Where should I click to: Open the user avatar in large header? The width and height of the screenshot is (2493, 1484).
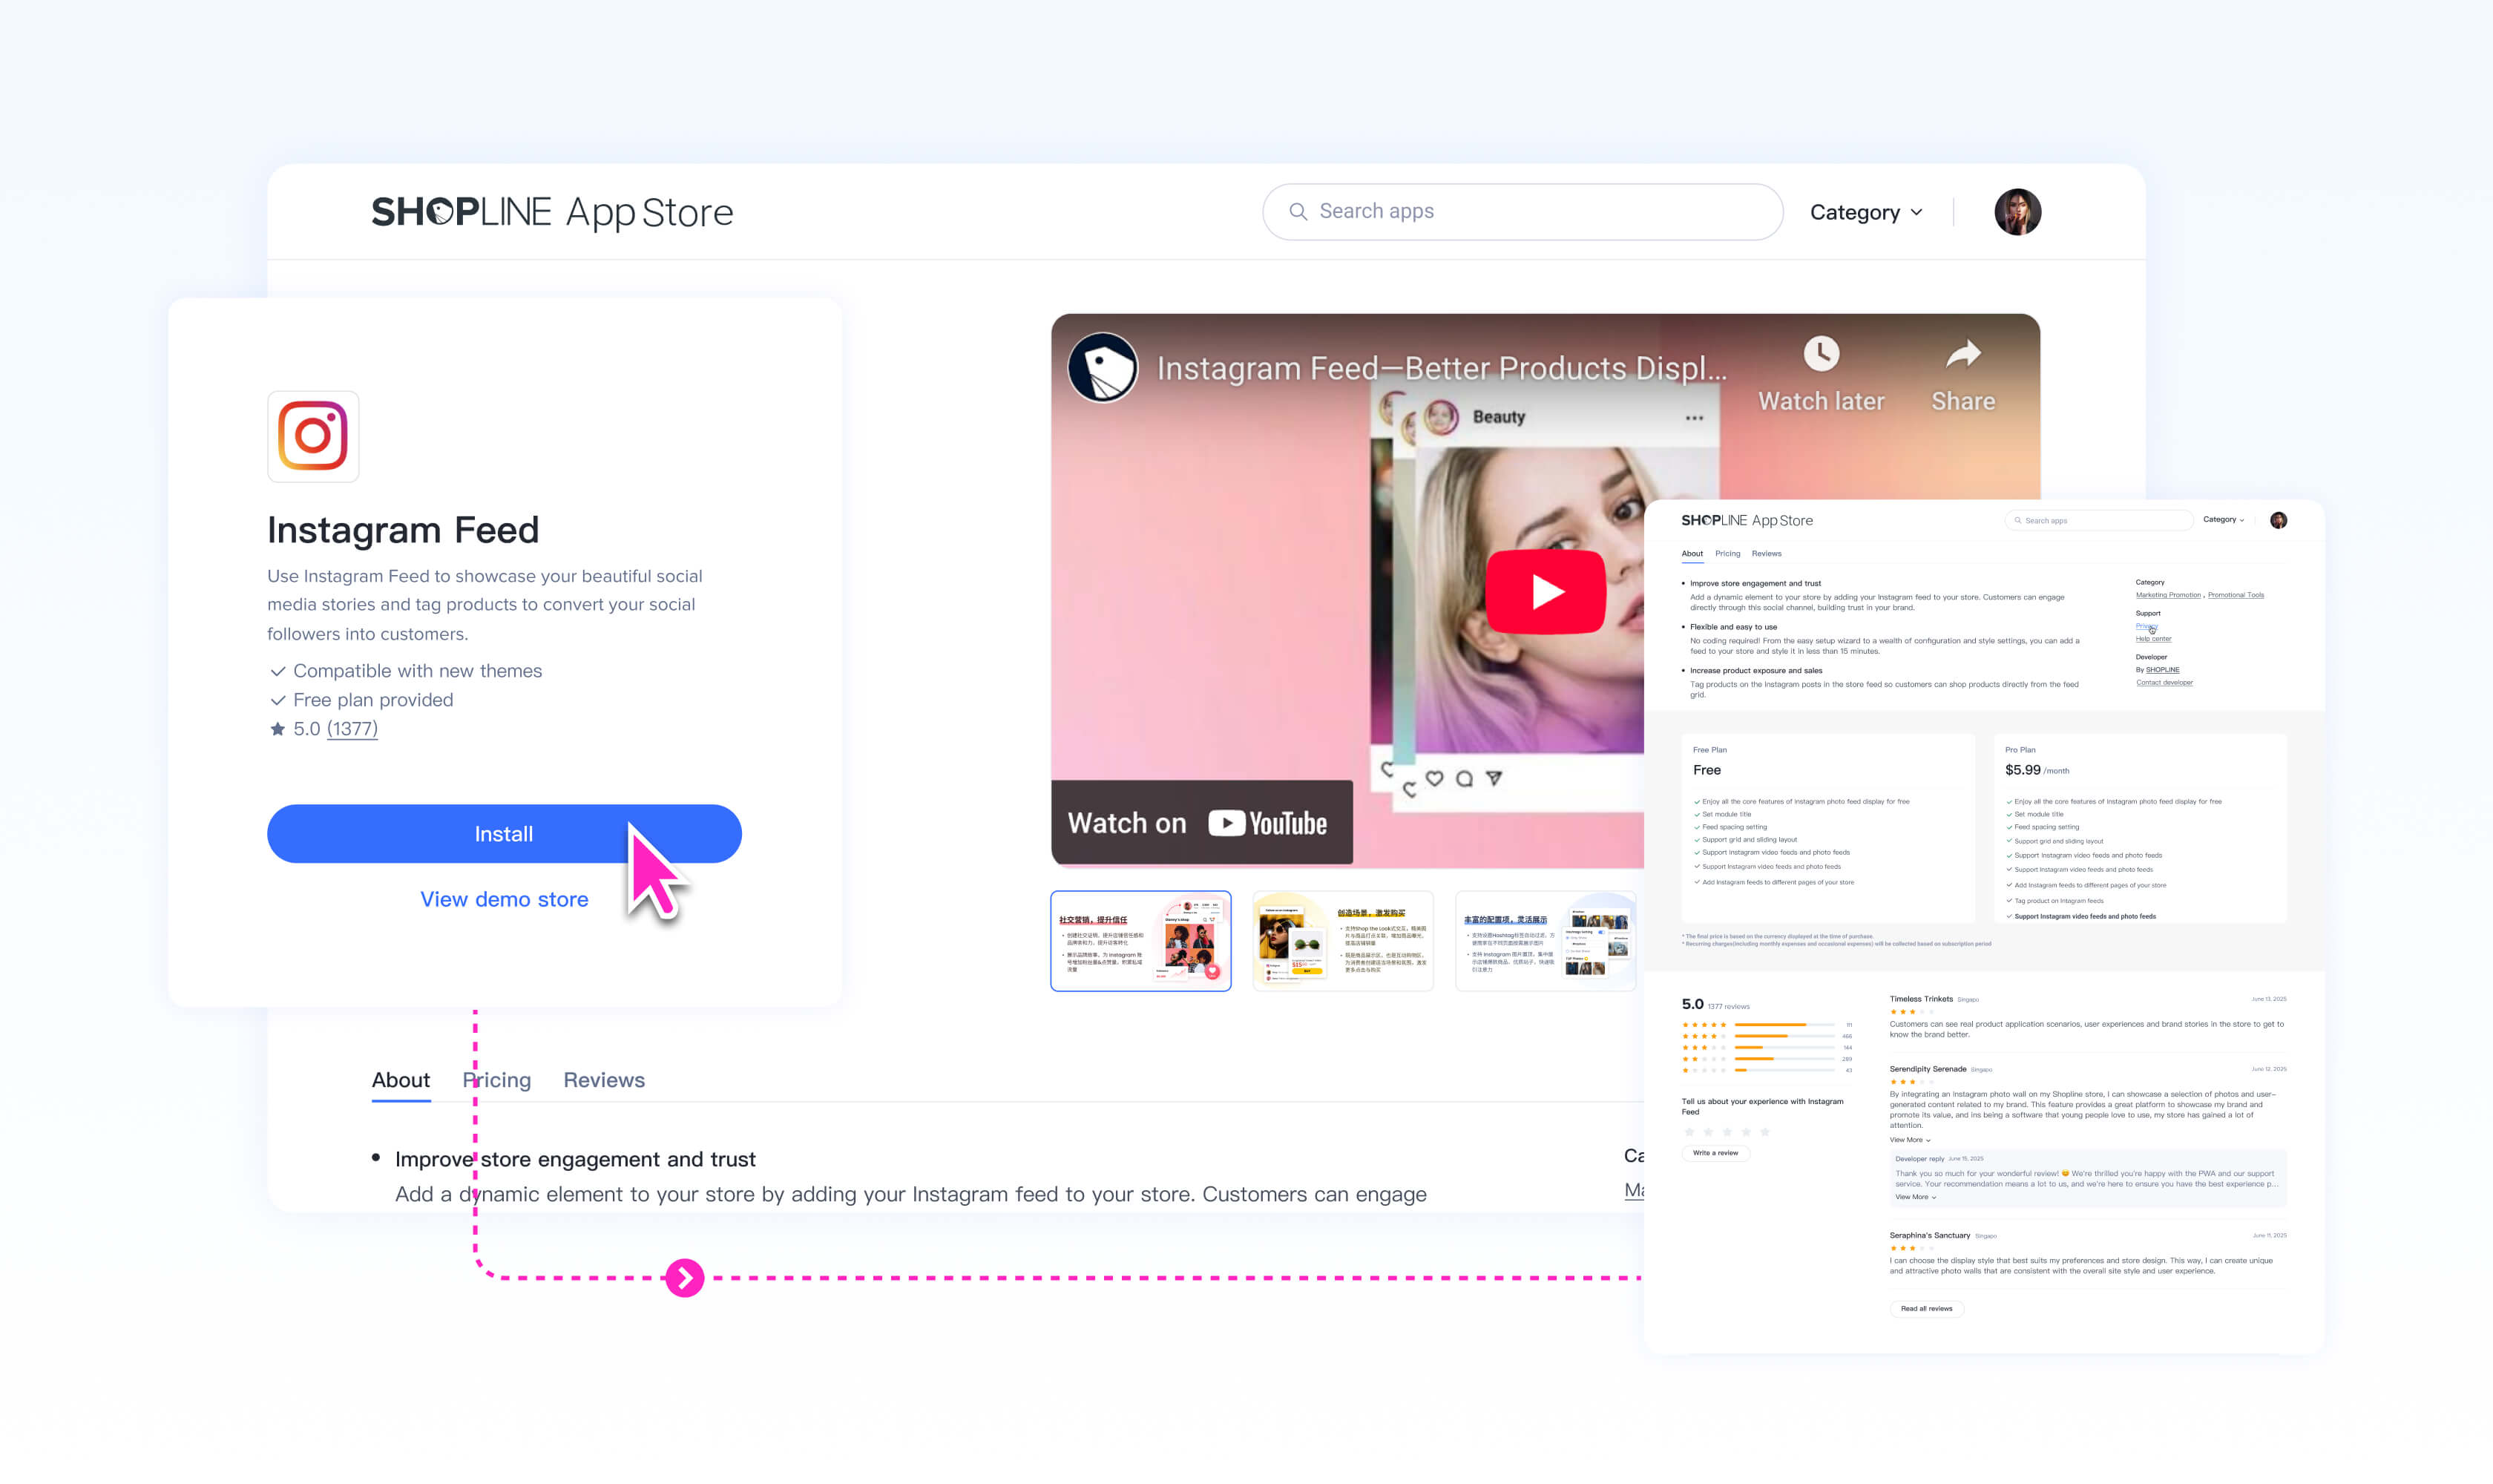[x=2017, y=212]
